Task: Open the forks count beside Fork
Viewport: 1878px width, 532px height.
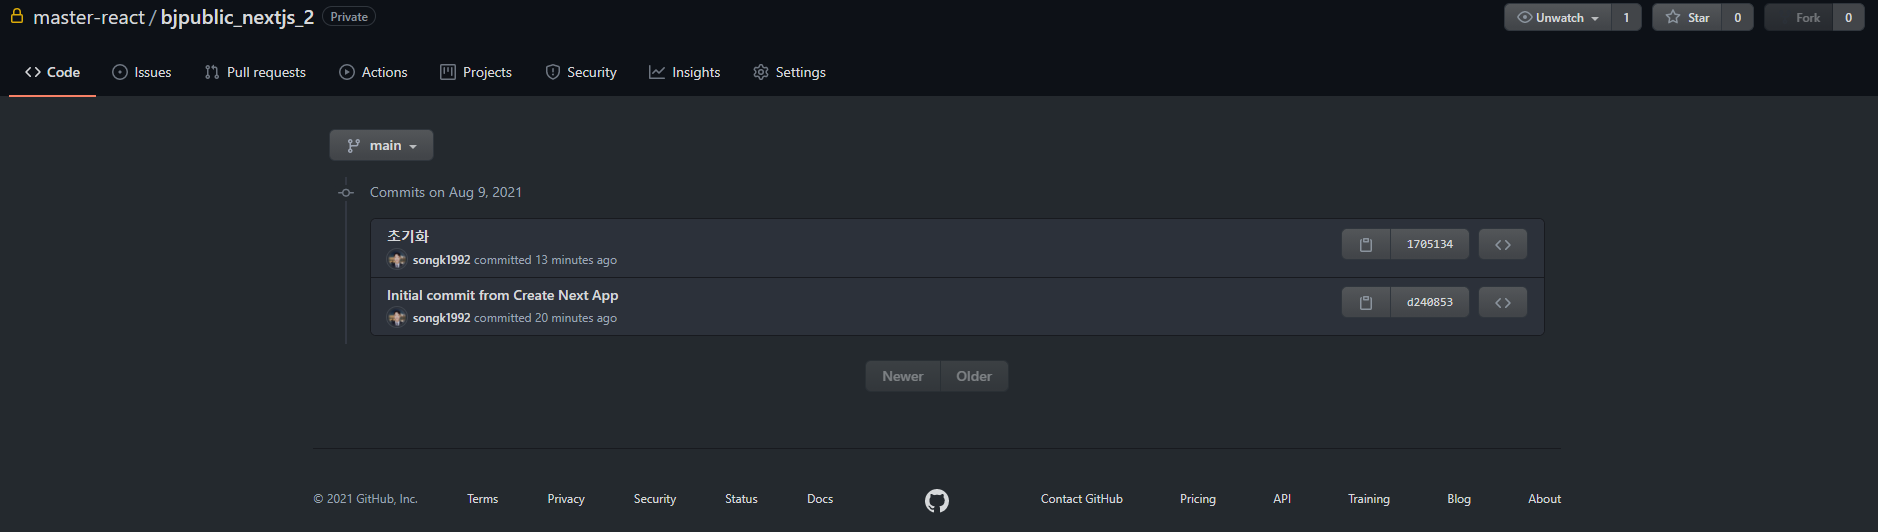Action: [1848, 17]
